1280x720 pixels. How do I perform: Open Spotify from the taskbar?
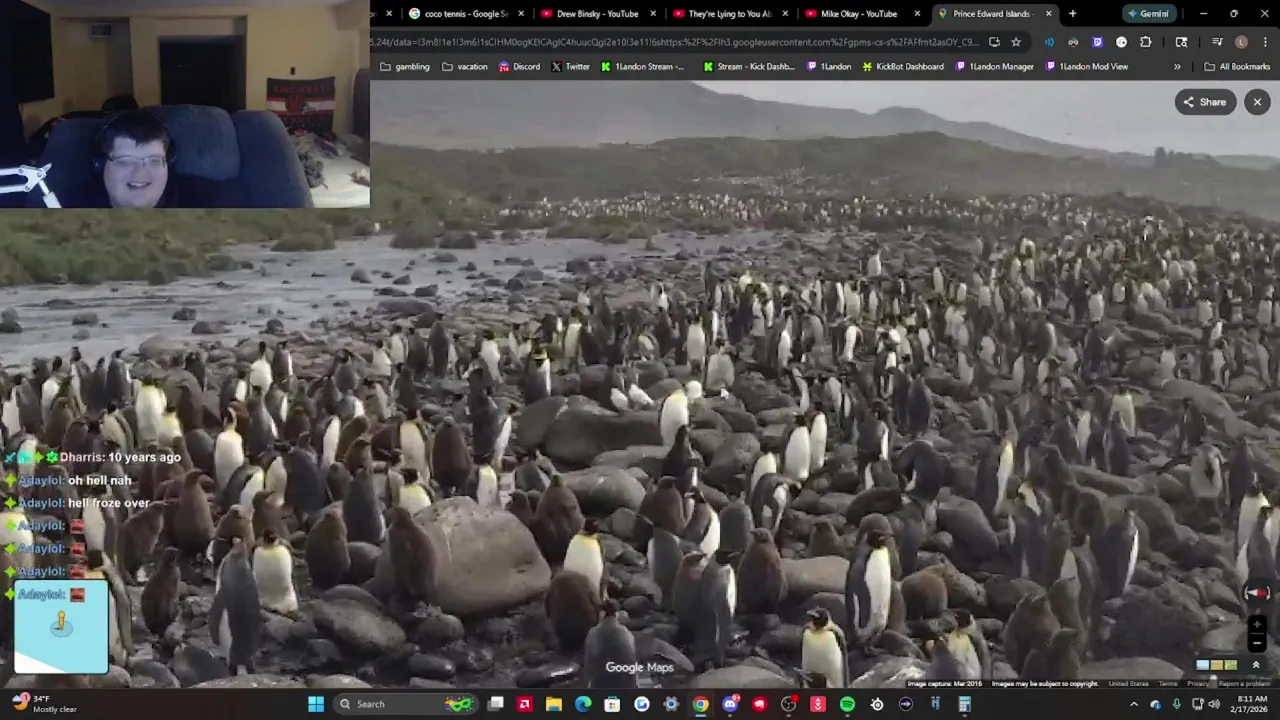(847, 704)
